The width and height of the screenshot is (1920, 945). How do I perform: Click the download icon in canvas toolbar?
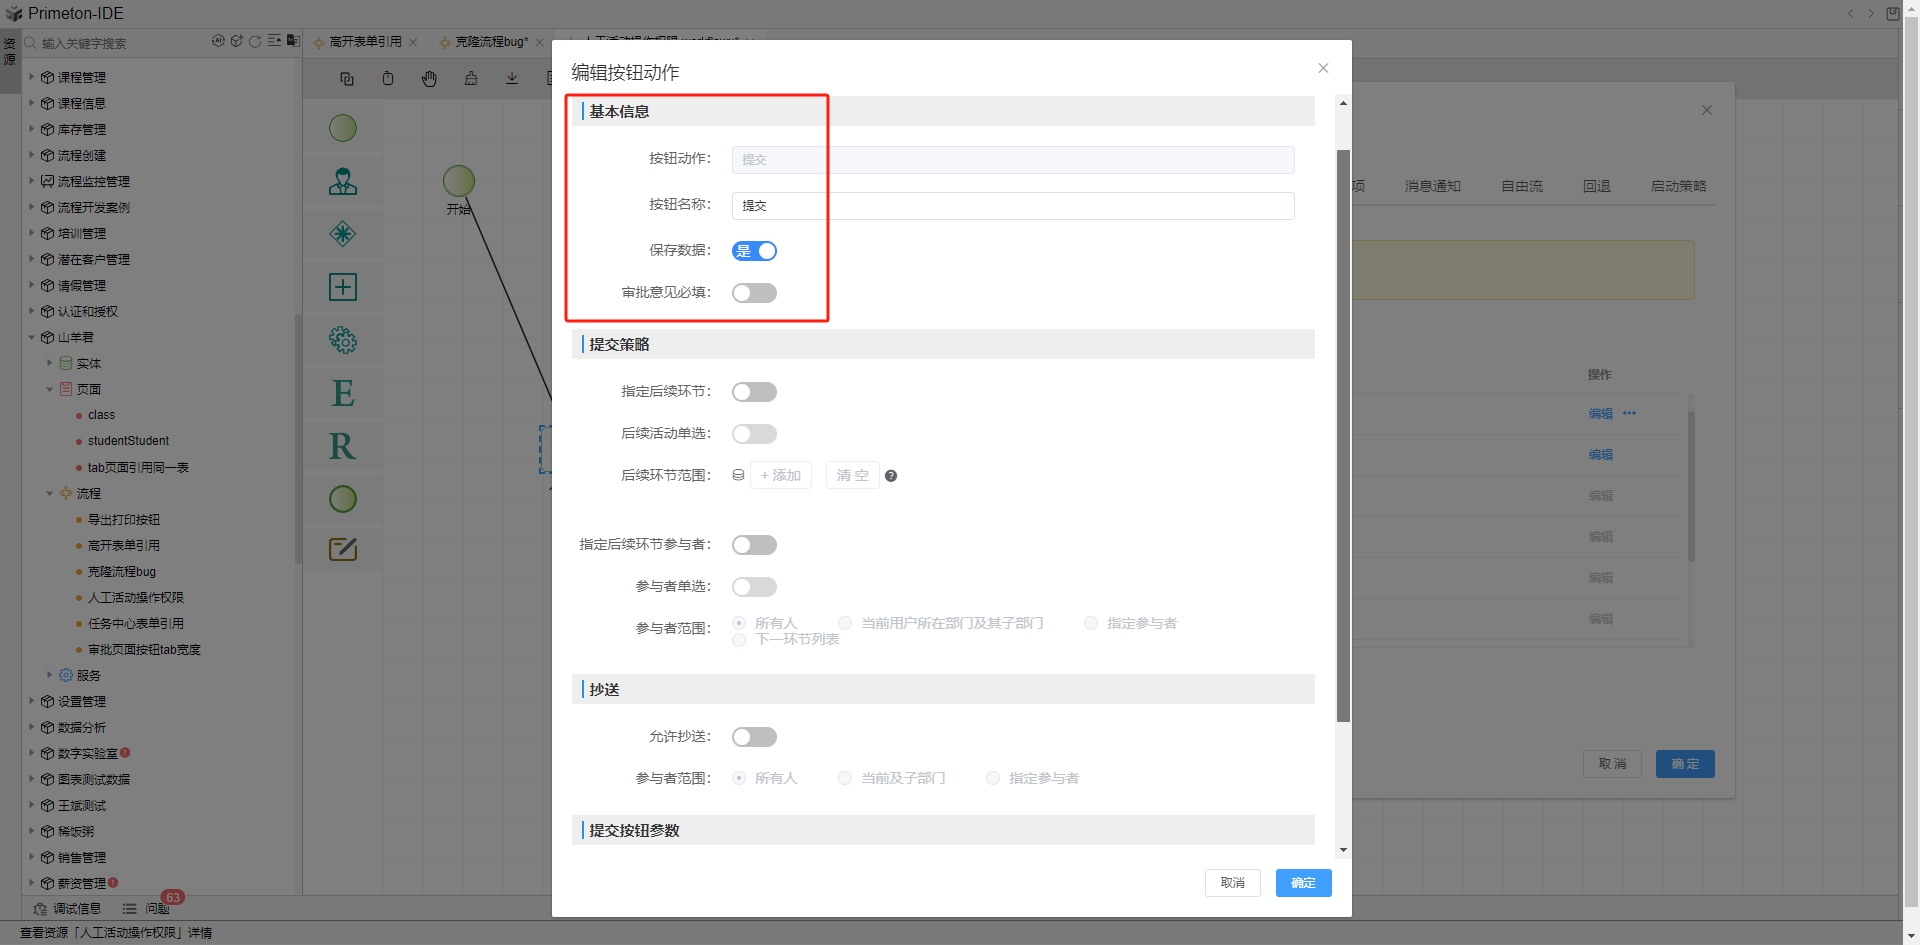click(x=512, y=79)
